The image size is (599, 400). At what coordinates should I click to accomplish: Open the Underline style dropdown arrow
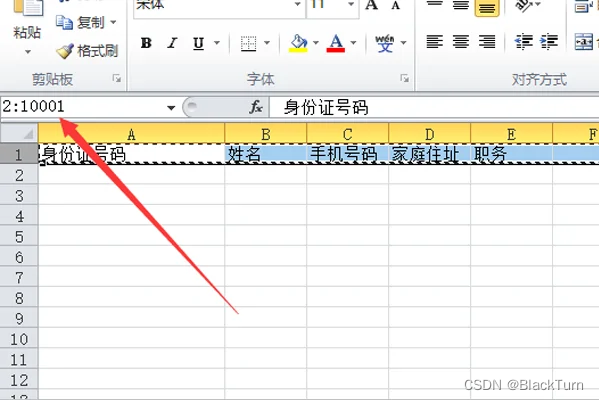[x=217, y=43]
